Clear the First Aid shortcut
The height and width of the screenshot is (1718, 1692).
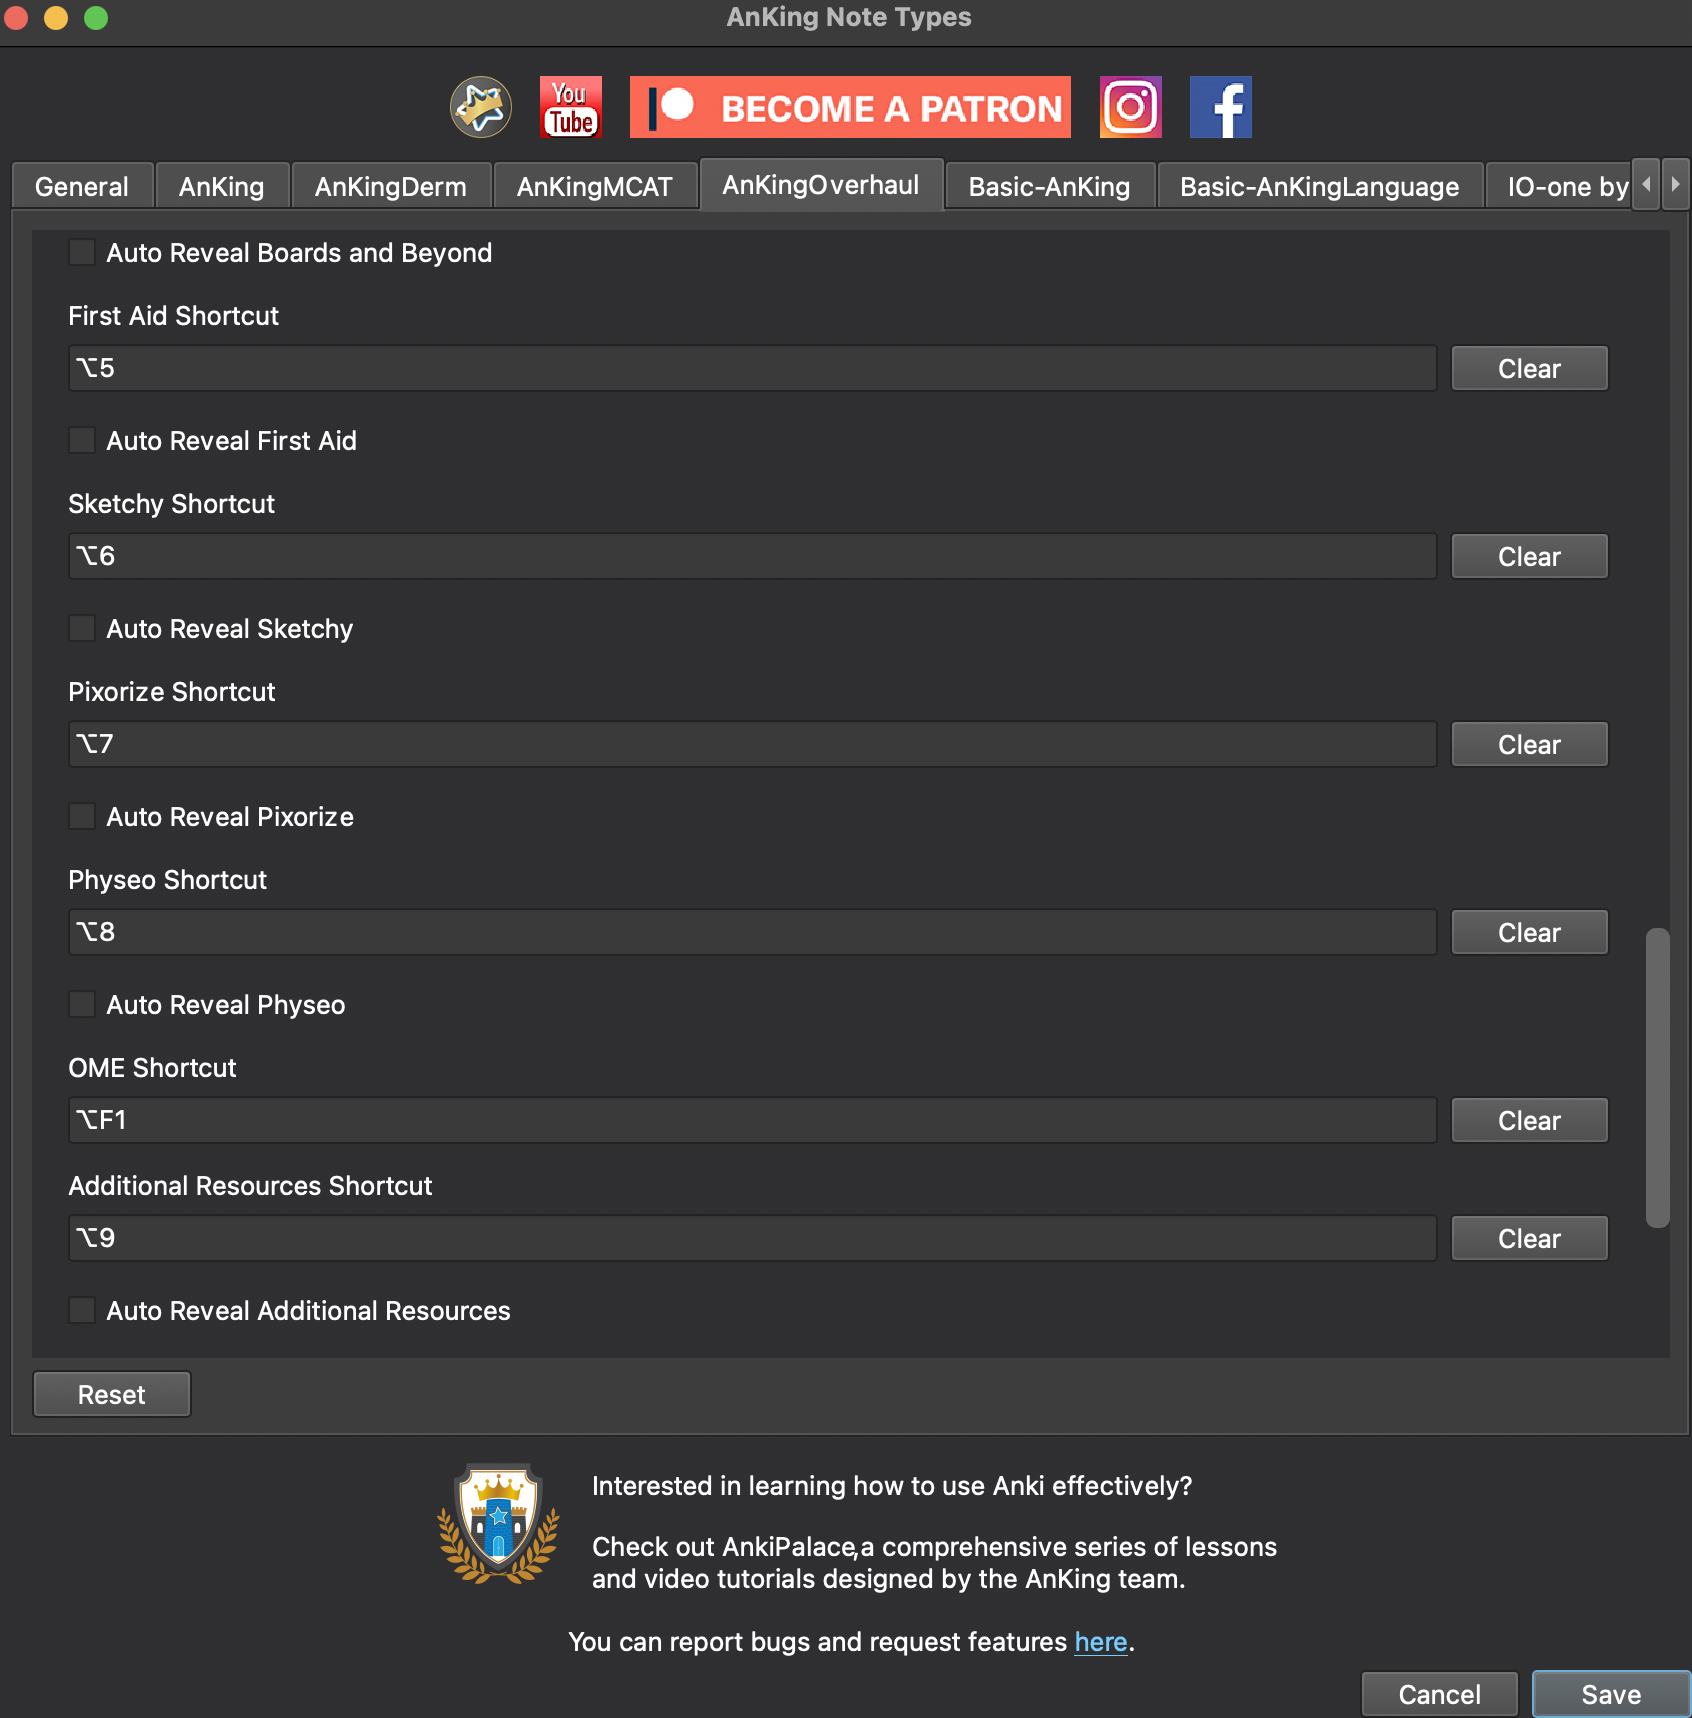tap(1529, 368)
